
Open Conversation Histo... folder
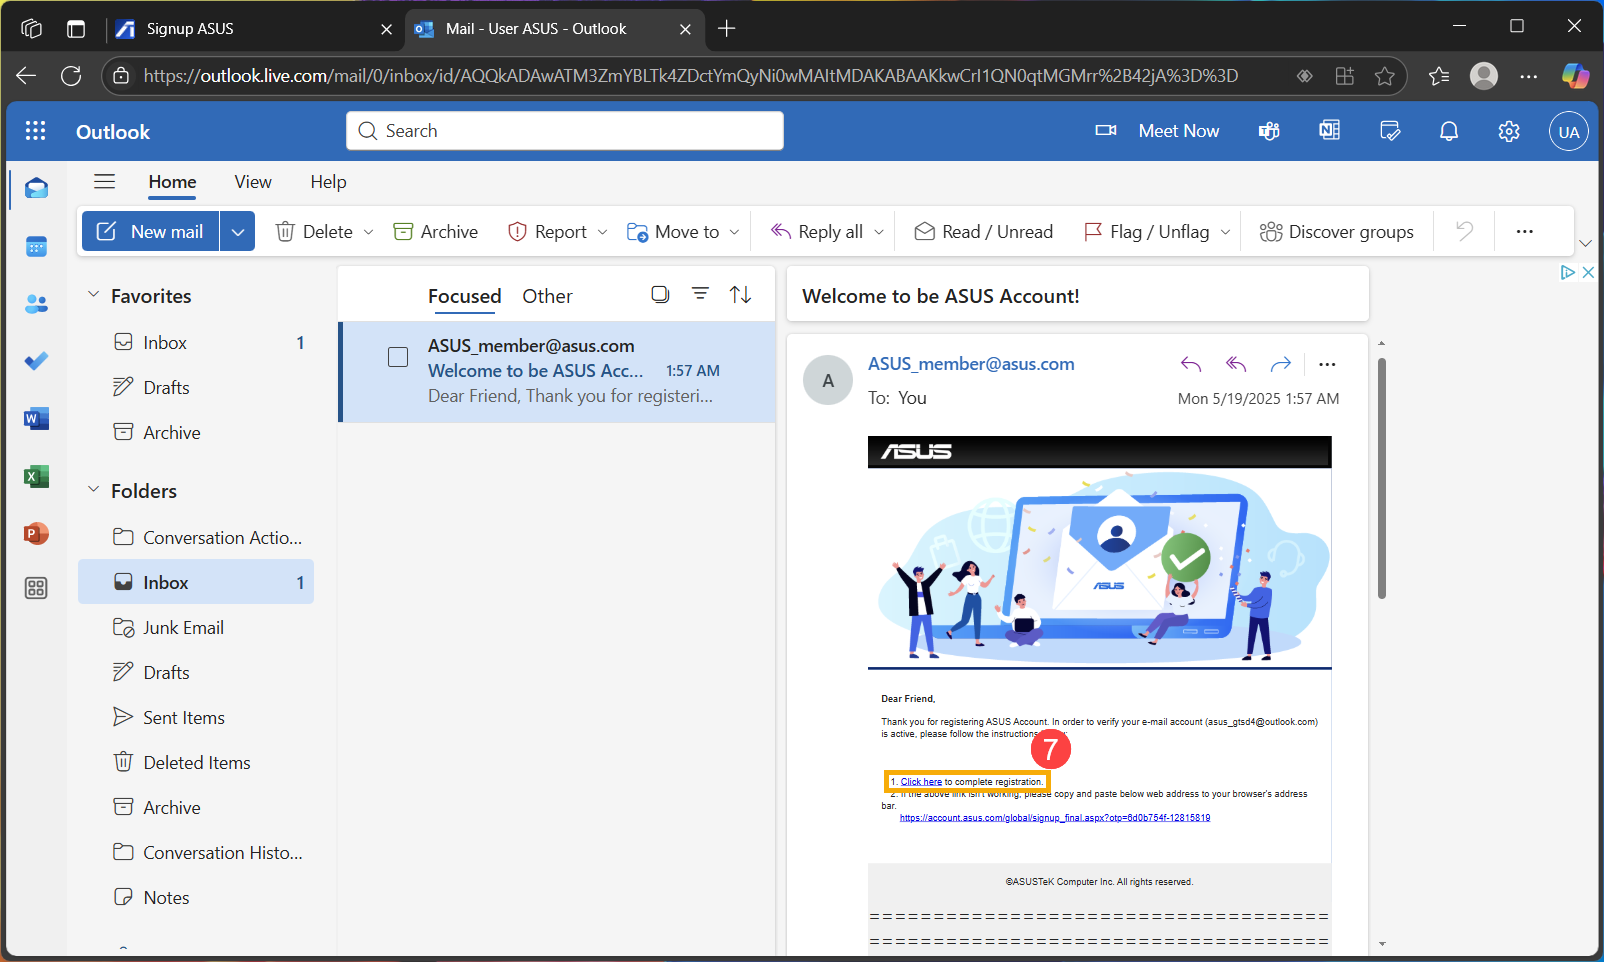point(196,852)
